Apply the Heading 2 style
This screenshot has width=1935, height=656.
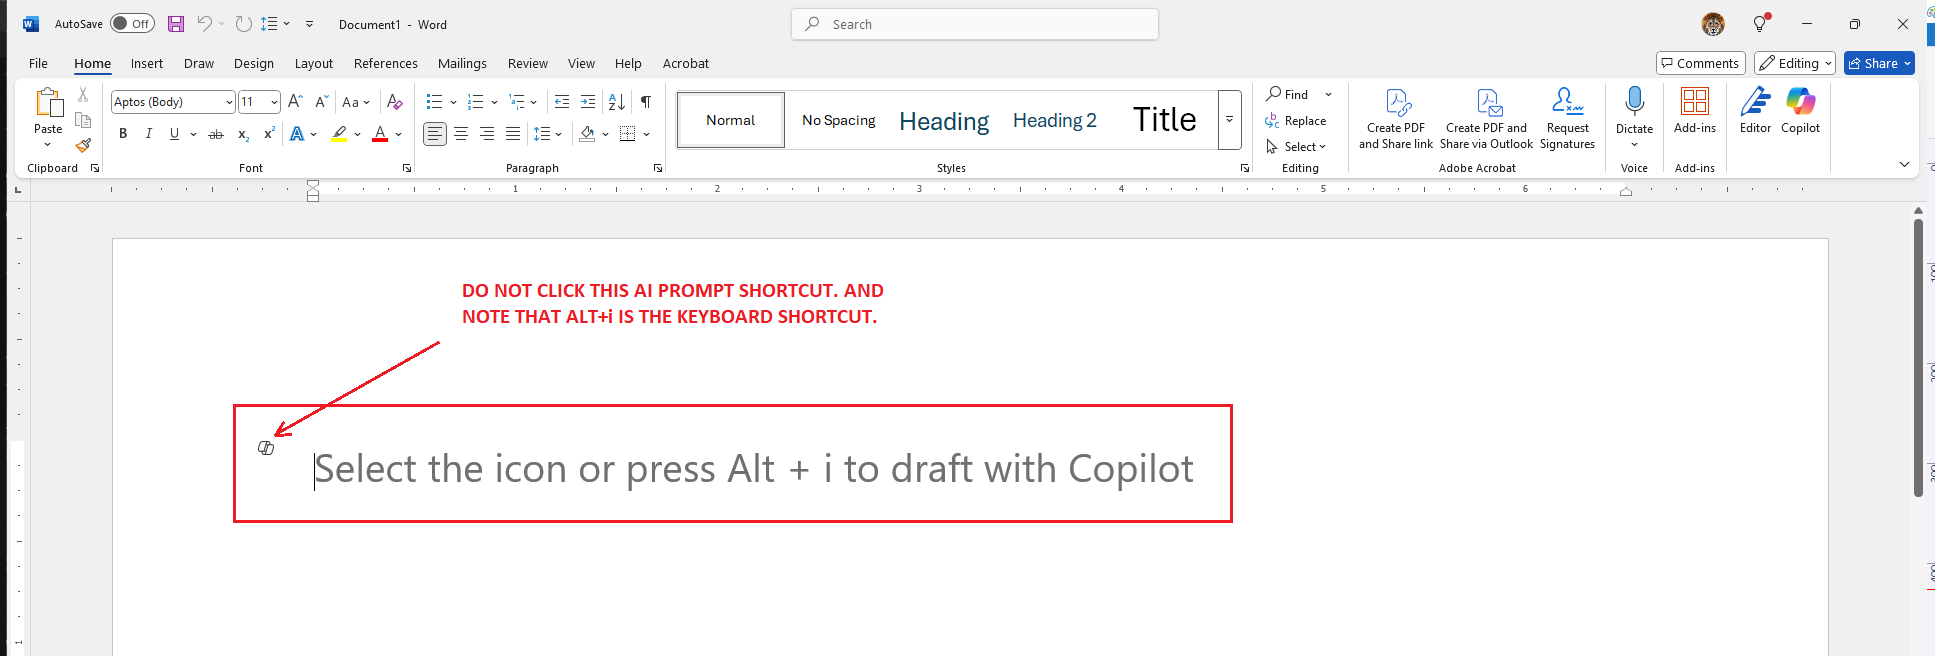point(1055,120)
